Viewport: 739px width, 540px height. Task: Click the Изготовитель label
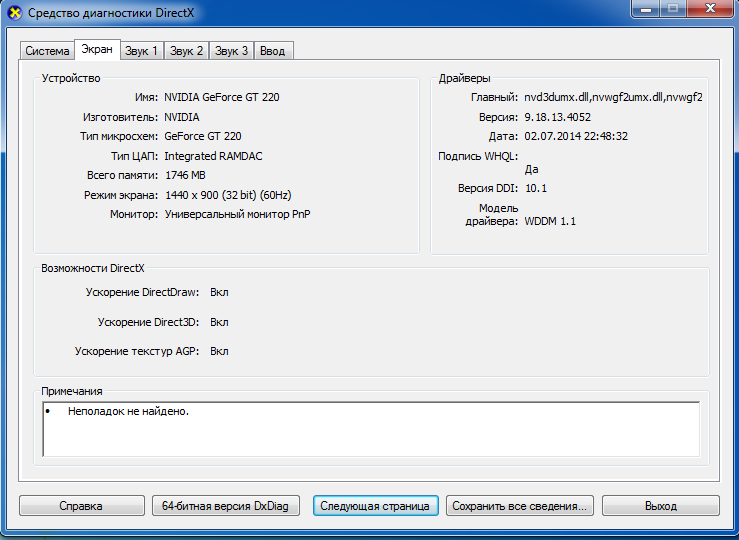click(x=121, y=117)
